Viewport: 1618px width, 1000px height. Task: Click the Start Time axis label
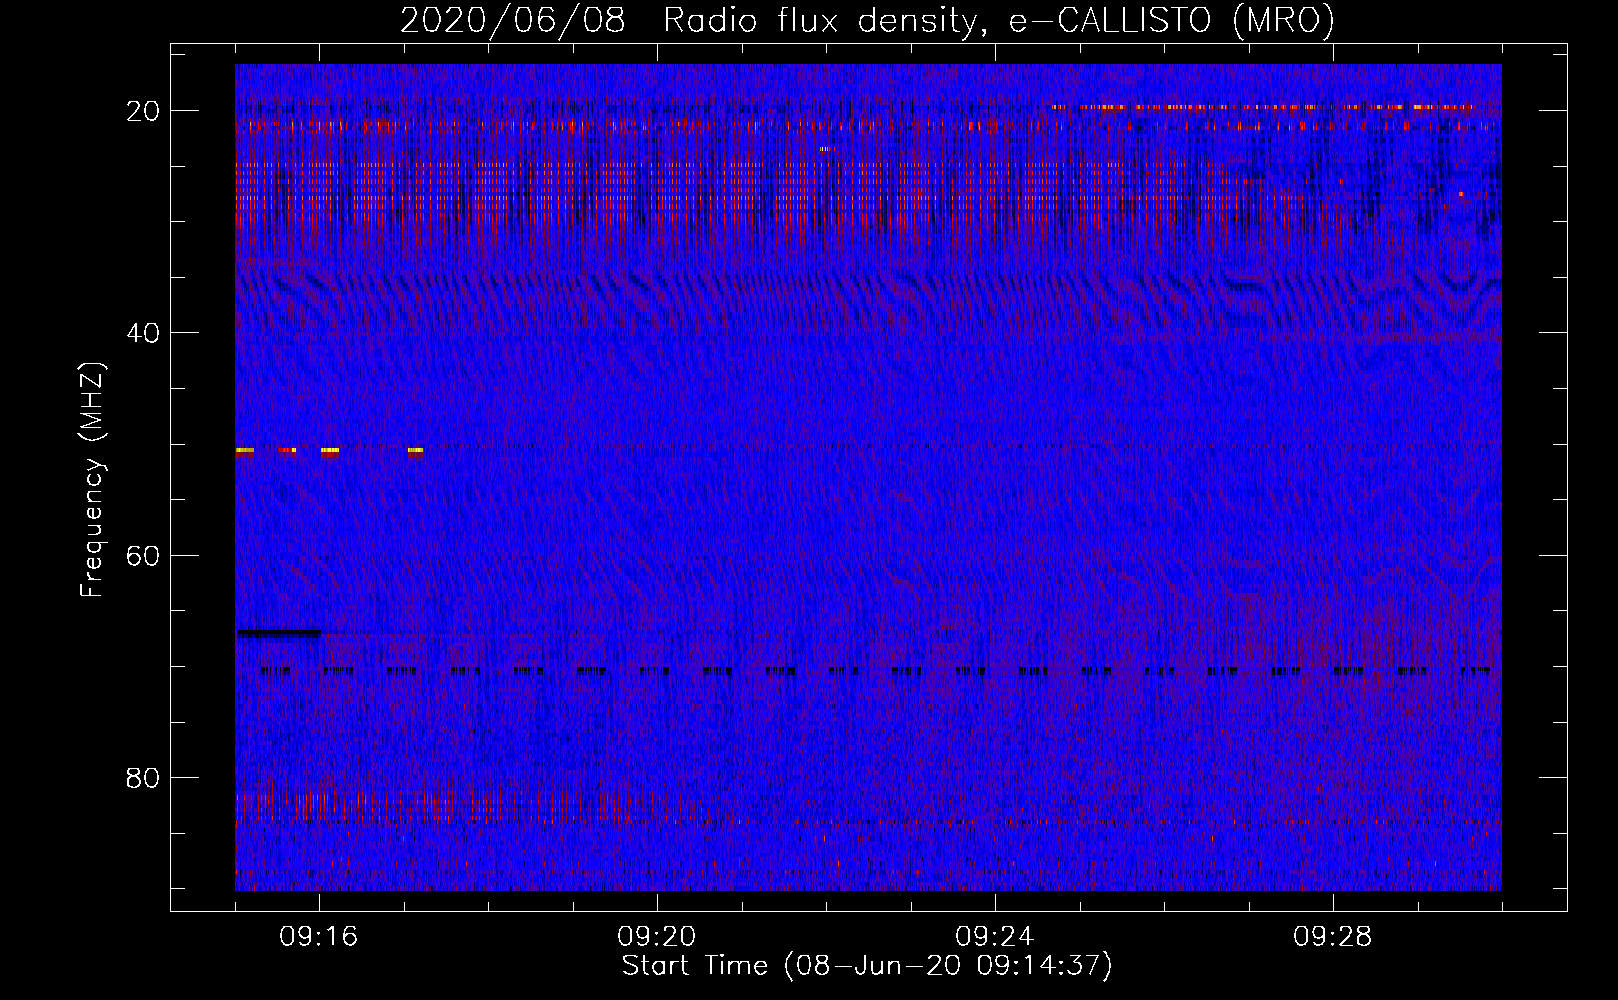867,966
